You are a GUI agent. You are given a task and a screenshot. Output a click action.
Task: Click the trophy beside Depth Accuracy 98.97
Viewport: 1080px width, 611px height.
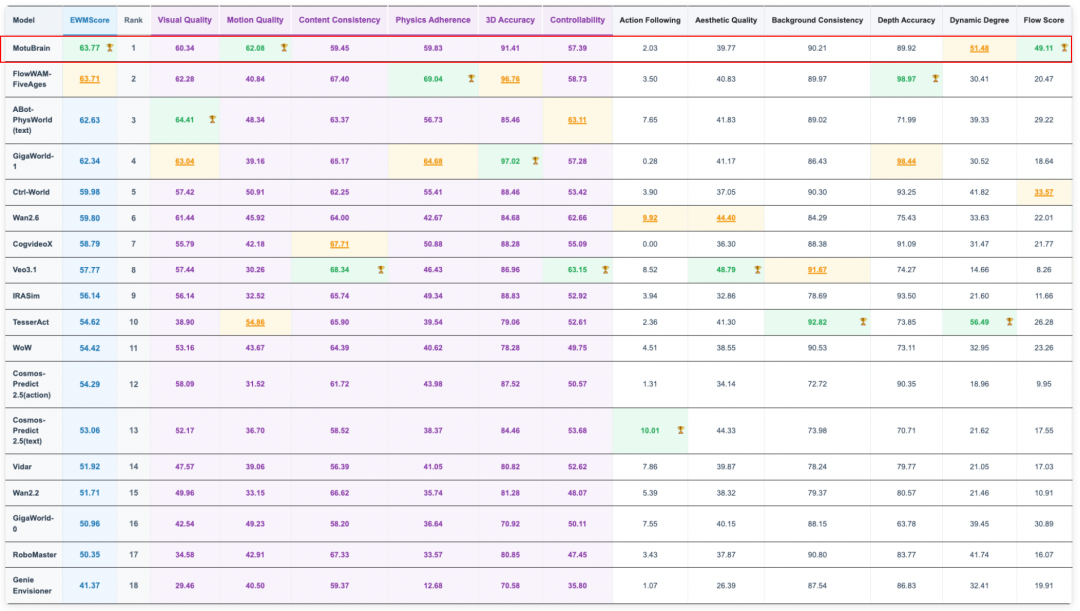tap(935, 78)
